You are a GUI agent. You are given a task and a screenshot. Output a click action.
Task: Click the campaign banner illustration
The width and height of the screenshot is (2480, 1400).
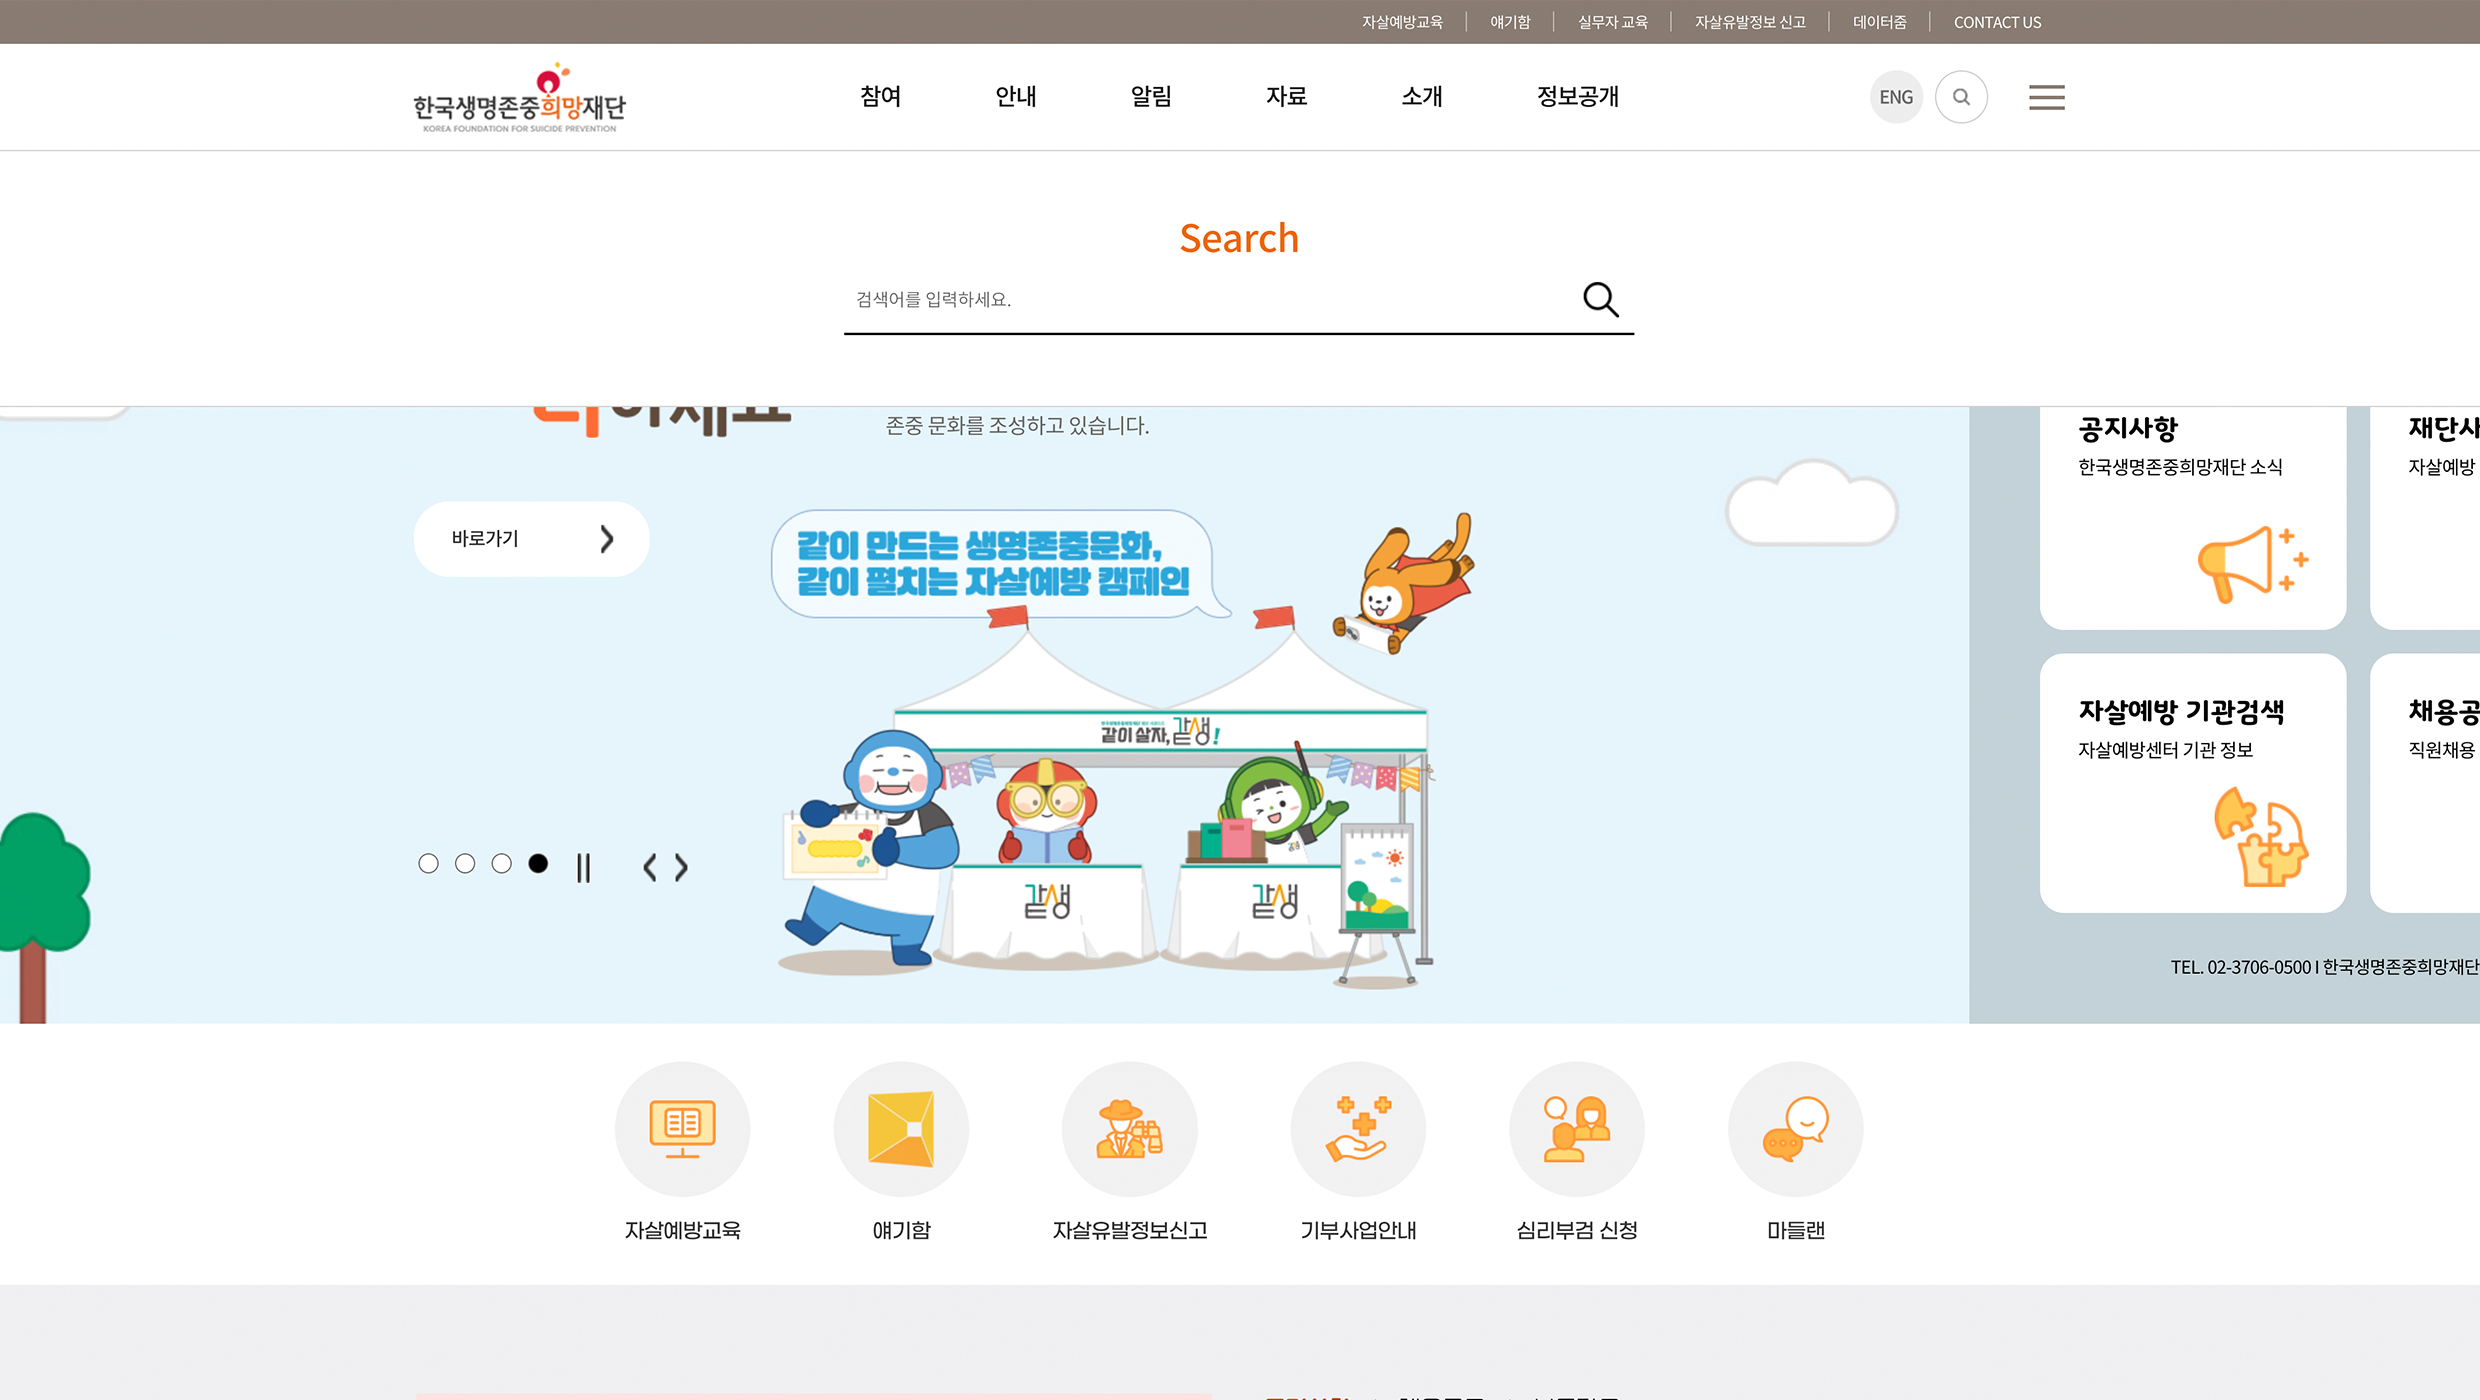point(1125,750)
